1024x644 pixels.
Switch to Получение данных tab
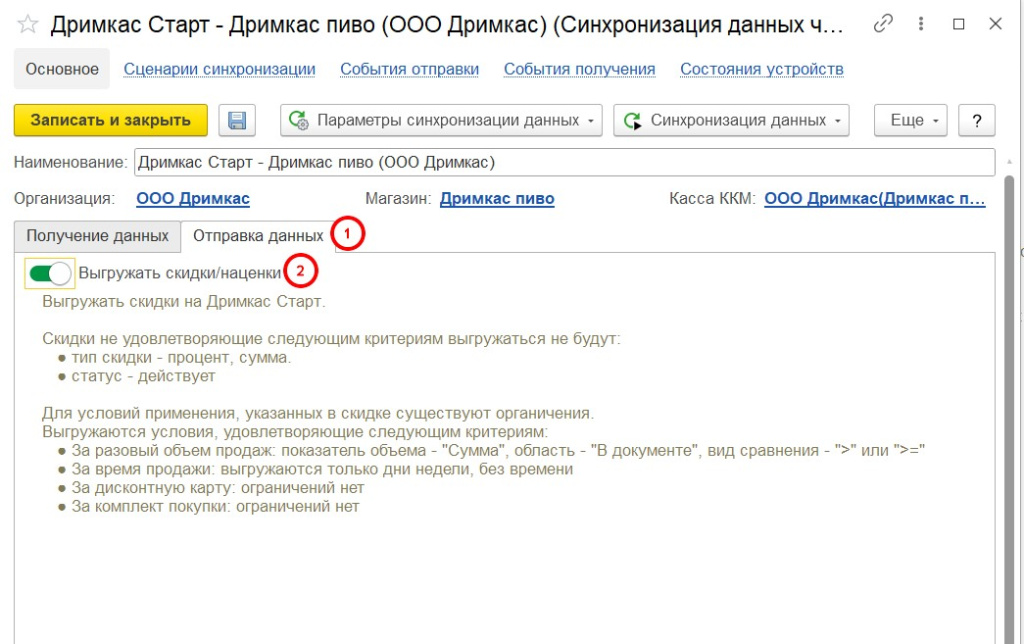[97, 236]
